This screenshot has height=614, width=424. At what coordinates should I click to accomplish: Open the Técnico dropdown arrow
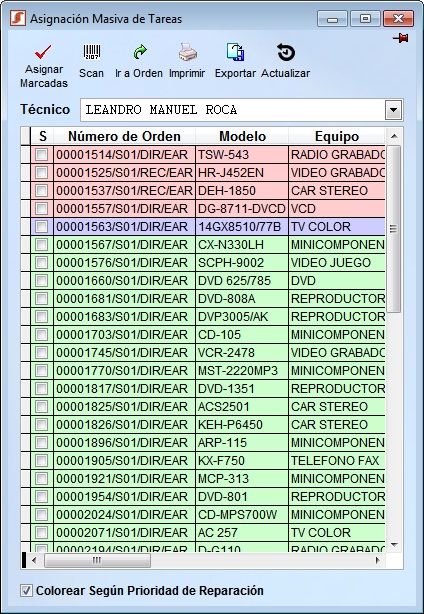[393, 110]
